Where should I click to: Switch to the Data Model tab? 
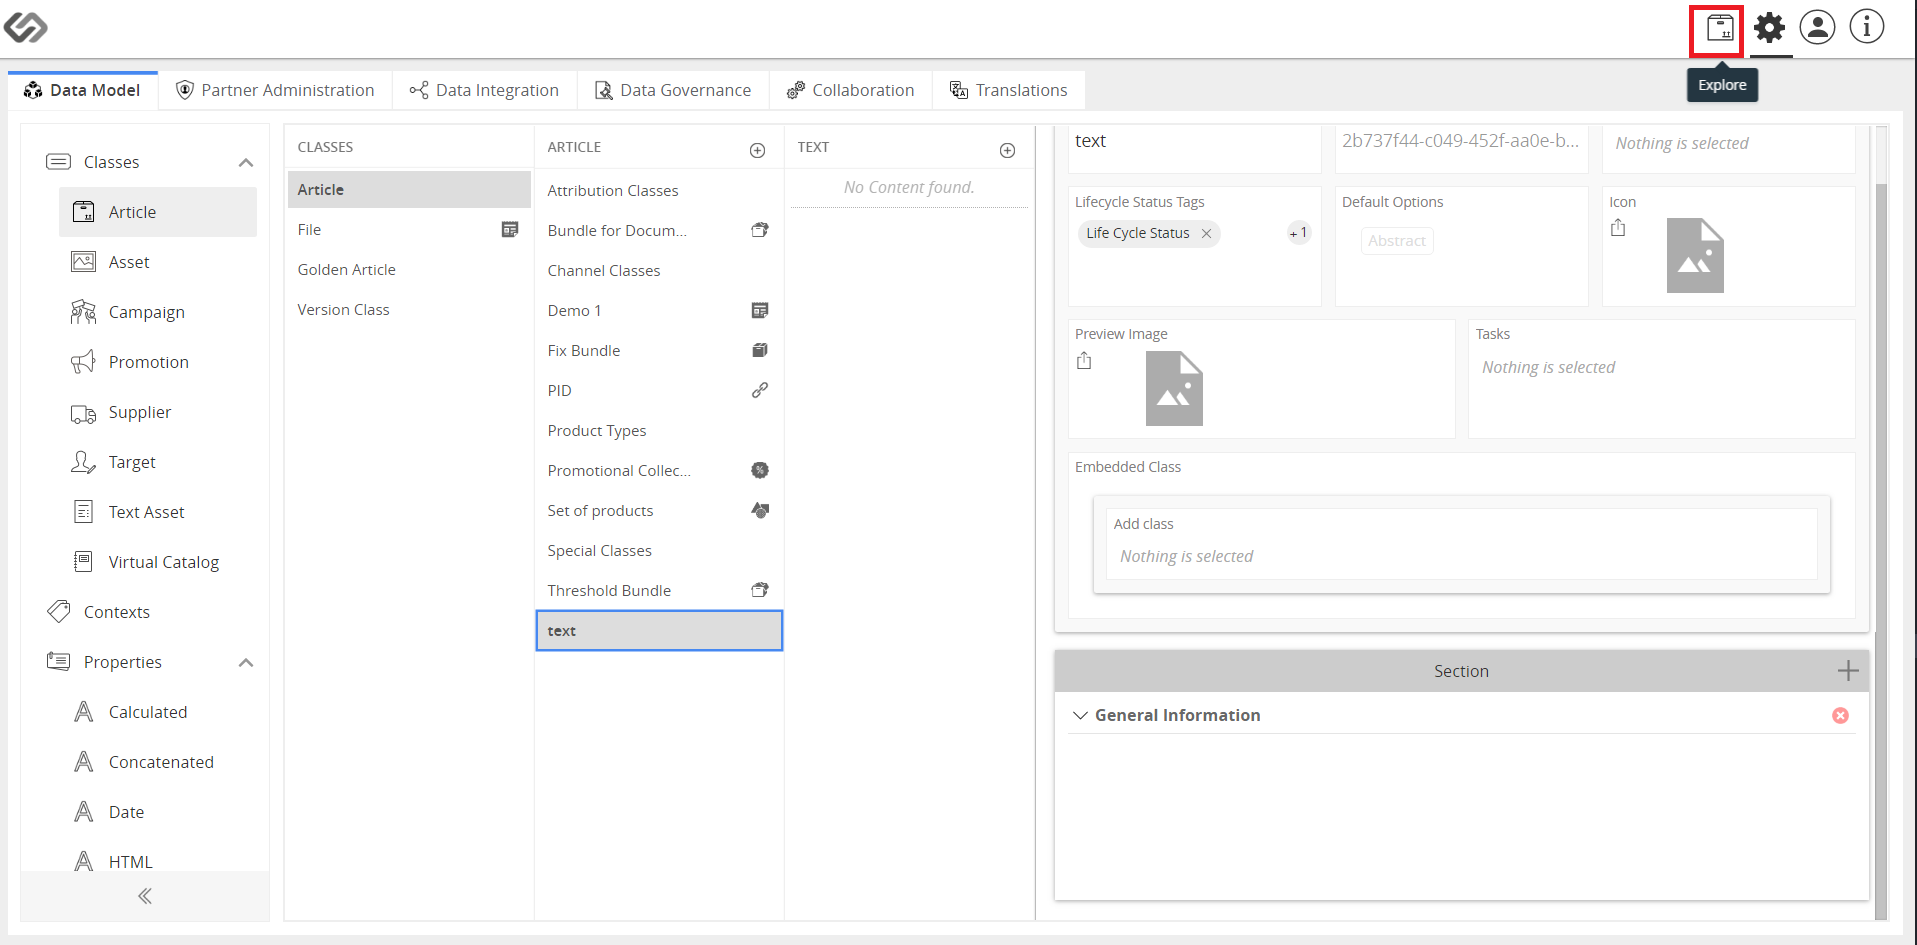(x=83, y=90)
